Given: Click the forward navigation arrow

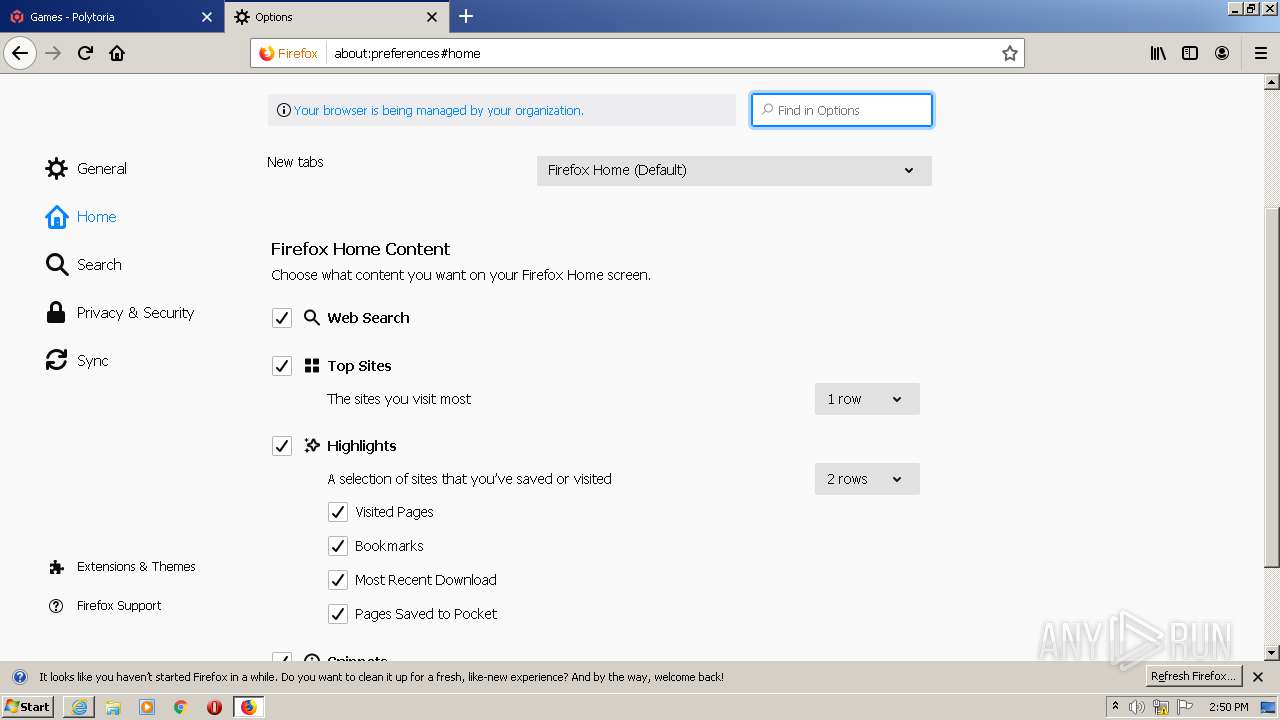Looking at the screenshot, I should 53,53.
